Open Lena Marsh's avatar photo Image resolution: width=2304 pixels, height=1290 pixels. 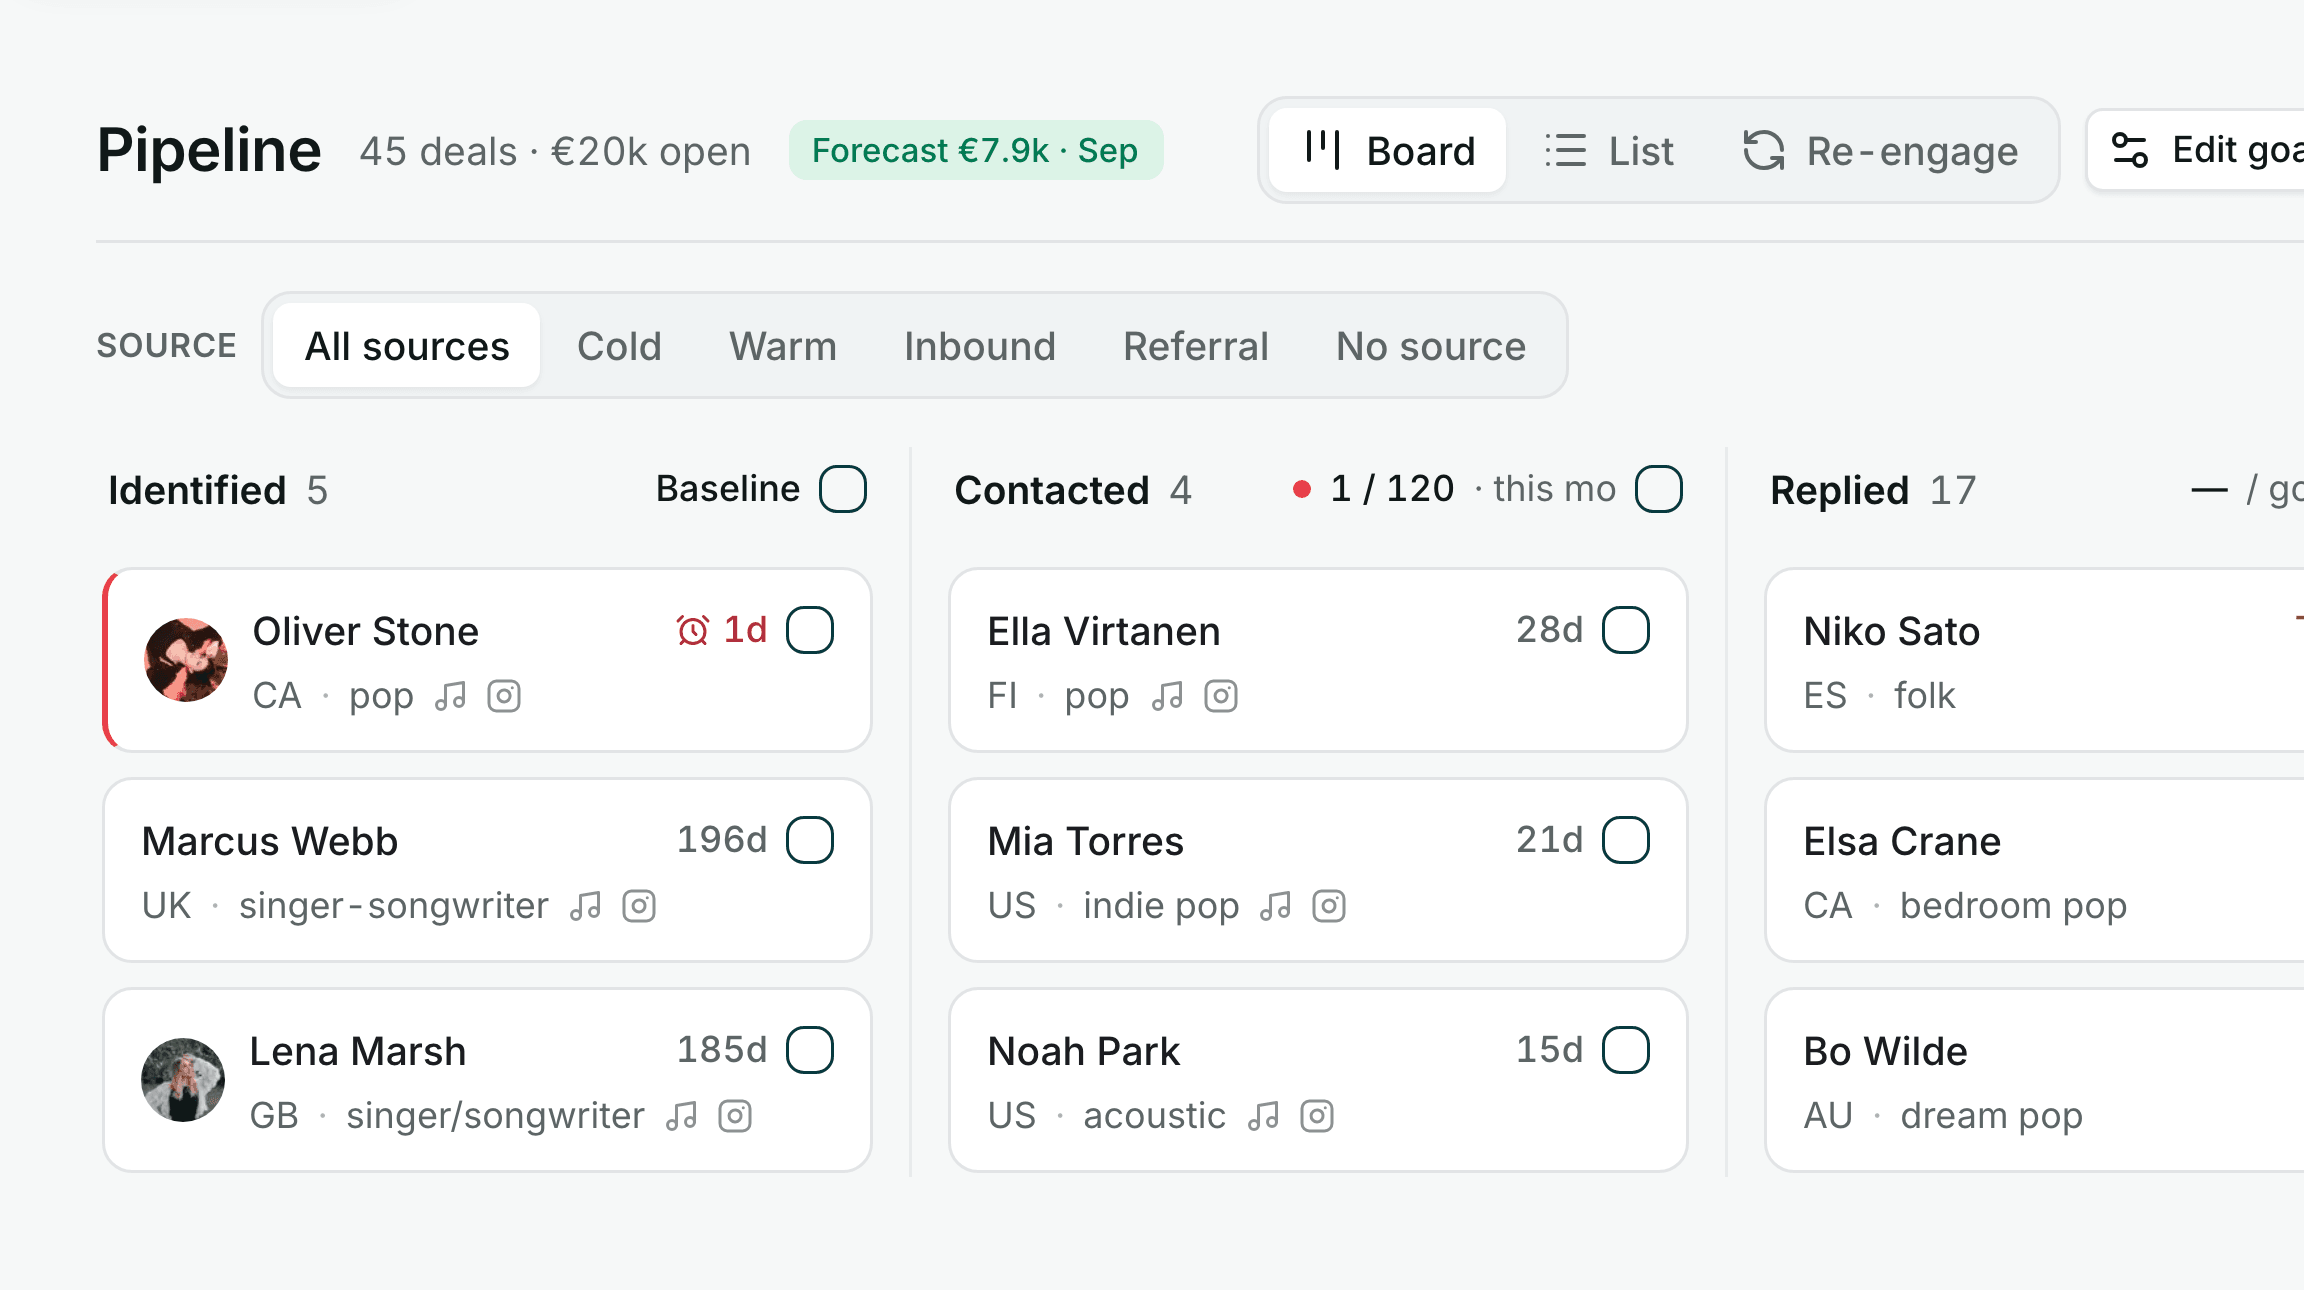coord(183,1080)
